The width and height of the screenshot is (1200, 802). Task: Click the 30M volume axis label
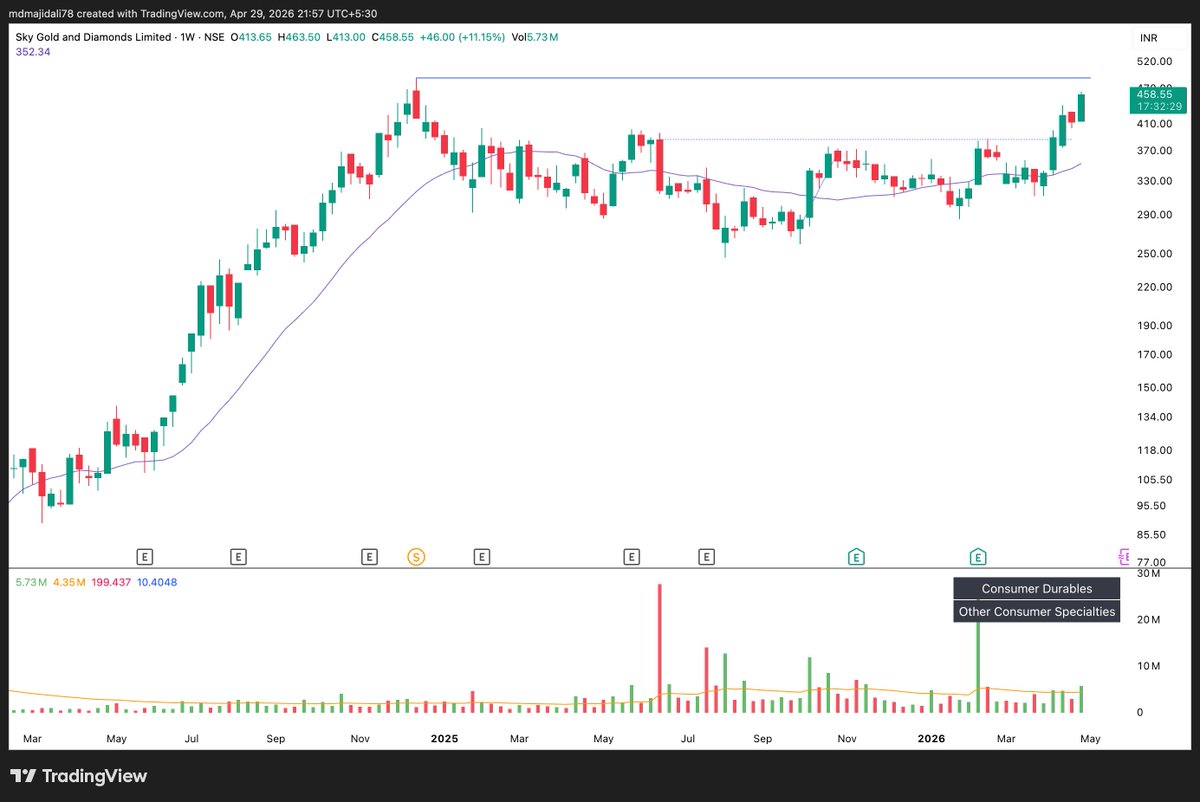(x=1147, y=575)
